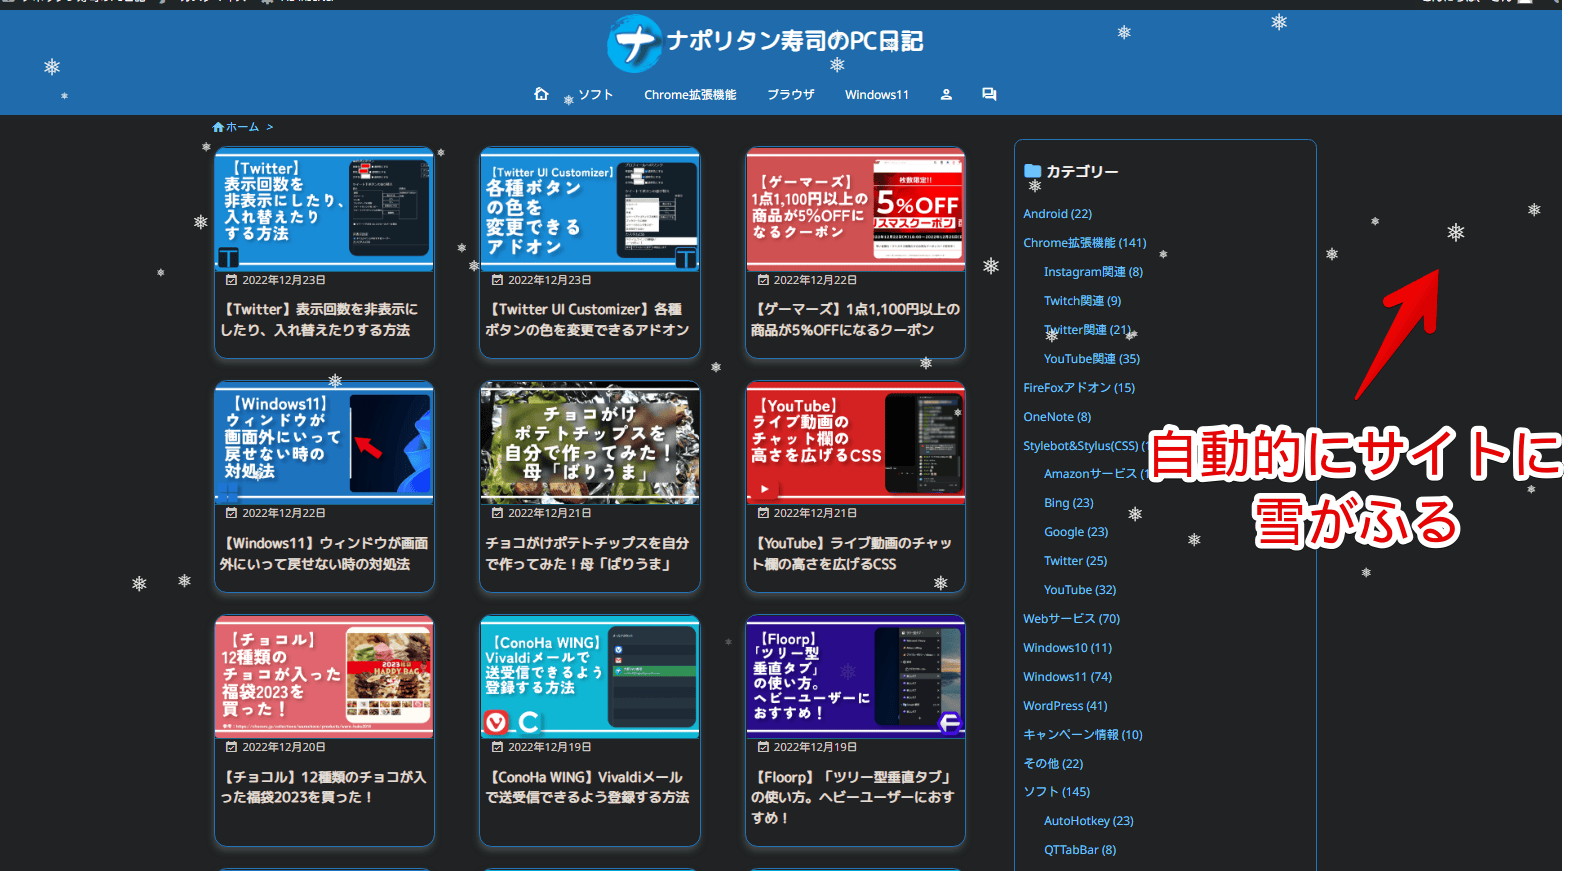Open the Chrome拡張機能 menu item
Image resolution: width=1571 pixels, height=871 pixels.
690,95
